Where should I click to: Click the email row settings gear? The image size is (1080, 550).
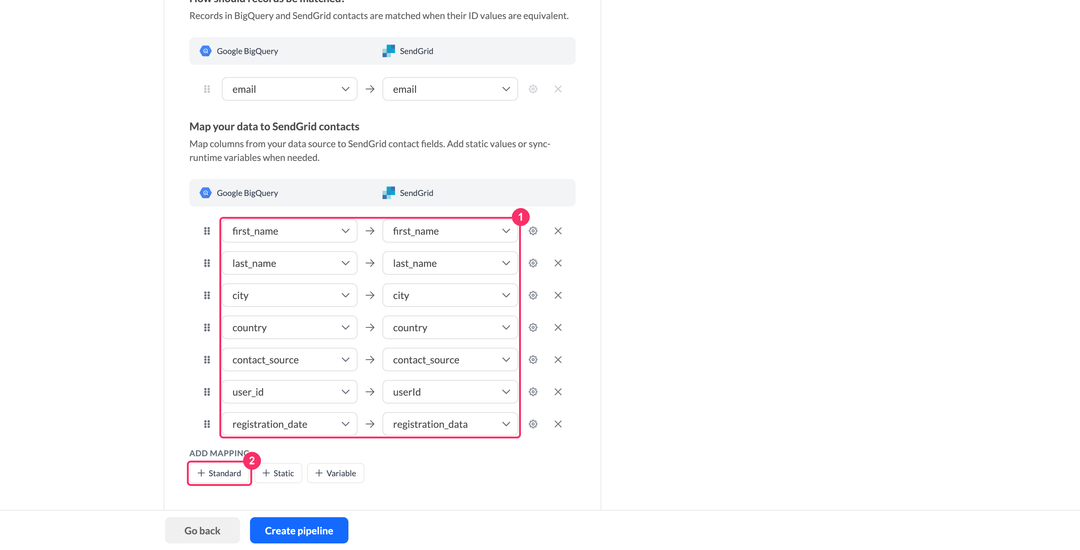point(533,89)
